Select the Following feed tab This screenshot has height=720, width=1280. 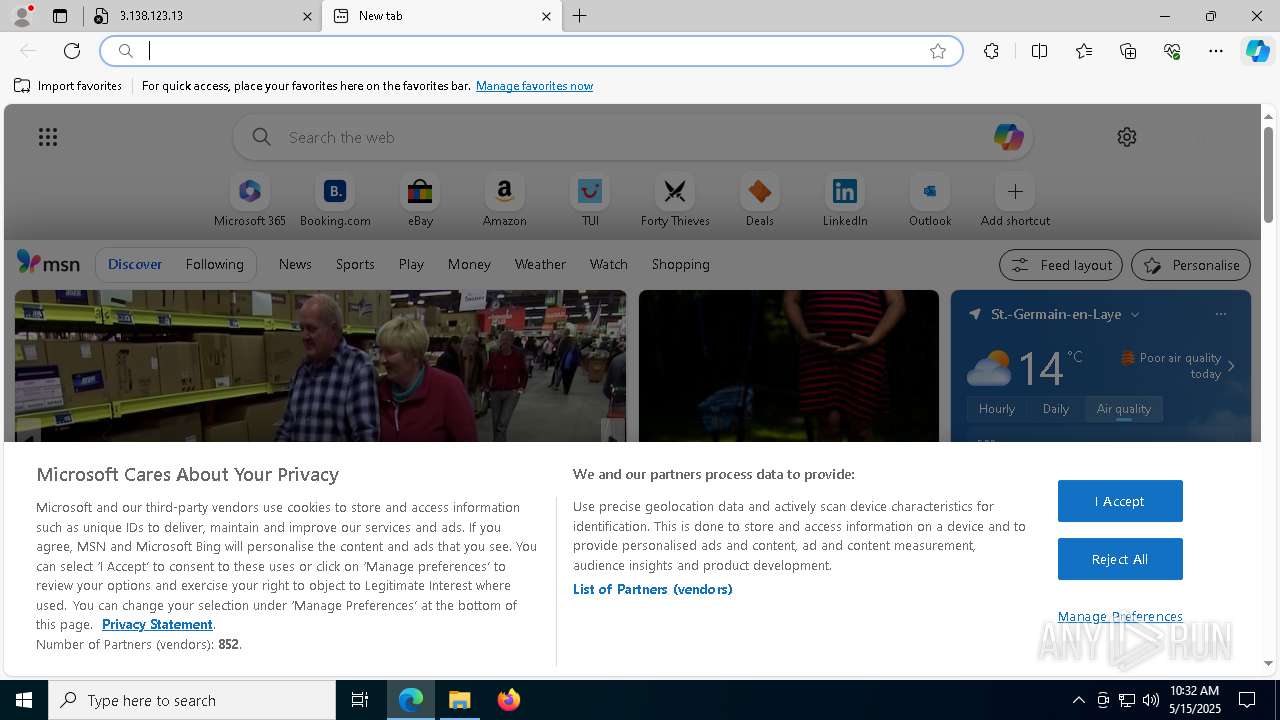coord(214,264)
